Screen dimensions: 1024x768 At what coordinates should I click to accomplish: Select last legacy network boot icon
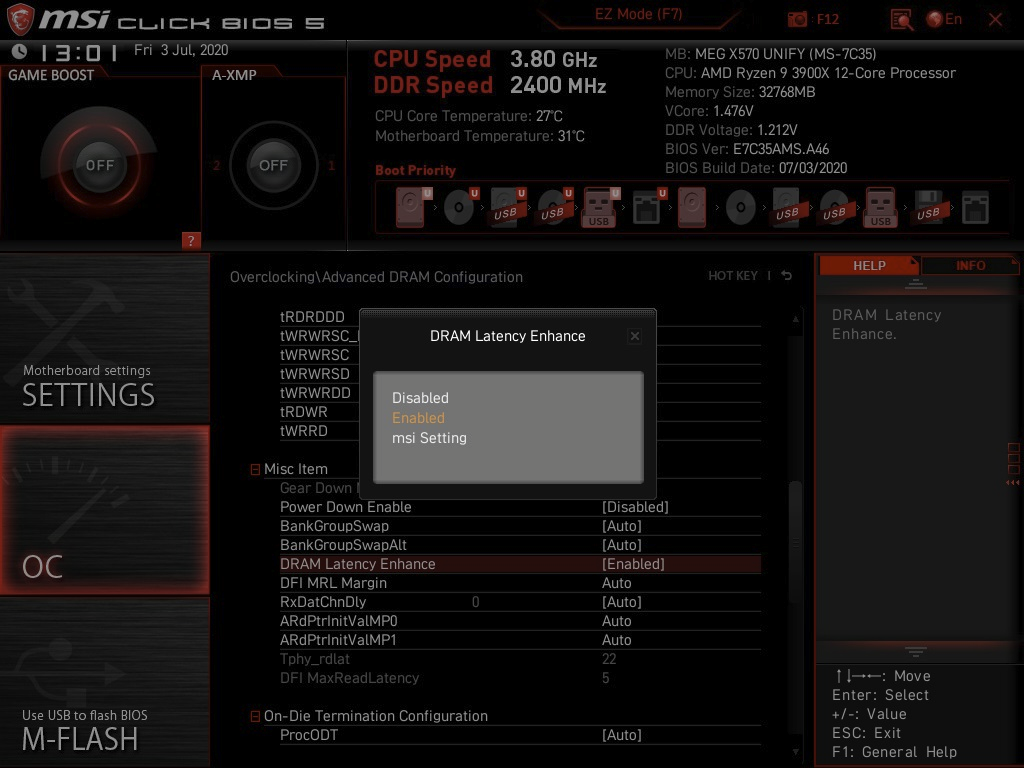click(975, 208)
